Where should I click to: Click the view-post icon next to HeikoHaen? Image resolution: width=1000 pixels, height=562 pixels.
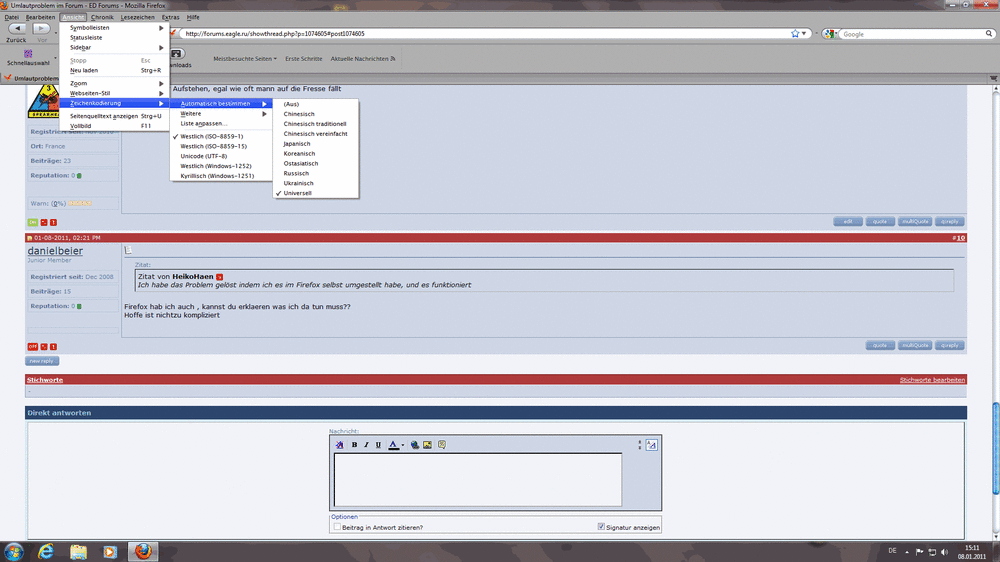[219, 277]
